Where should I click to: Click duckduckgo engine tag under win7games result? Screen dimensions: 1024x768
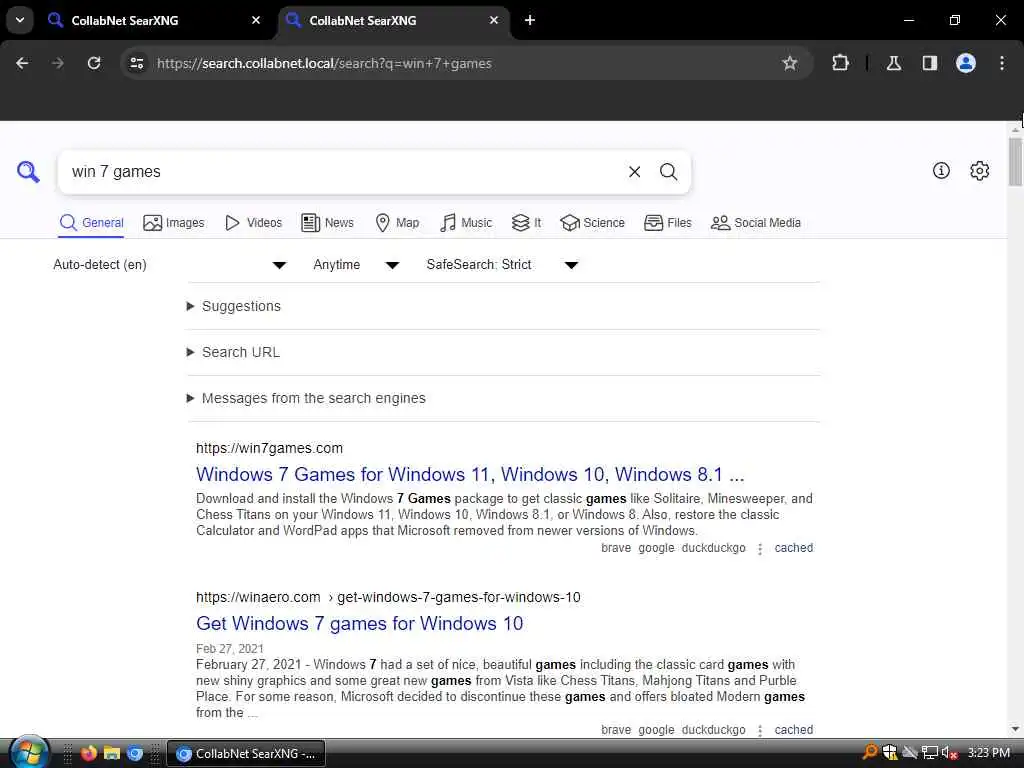(713, 548)
